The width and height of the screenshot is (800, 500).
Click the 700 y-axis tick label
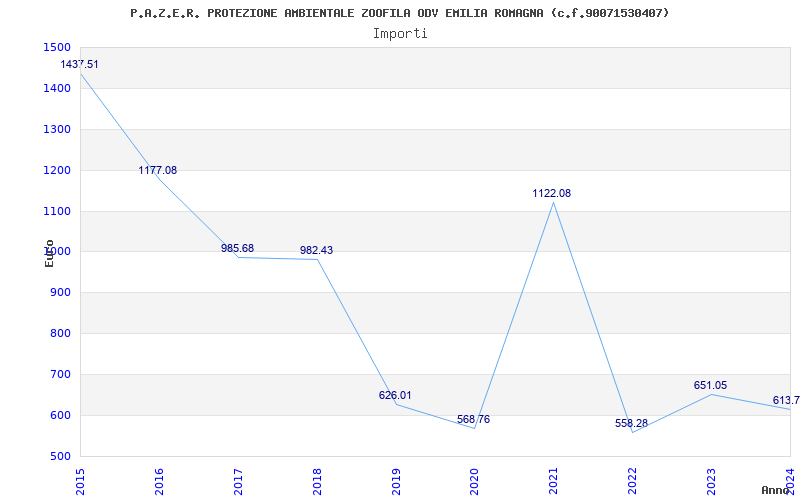(x=61, y=374)
